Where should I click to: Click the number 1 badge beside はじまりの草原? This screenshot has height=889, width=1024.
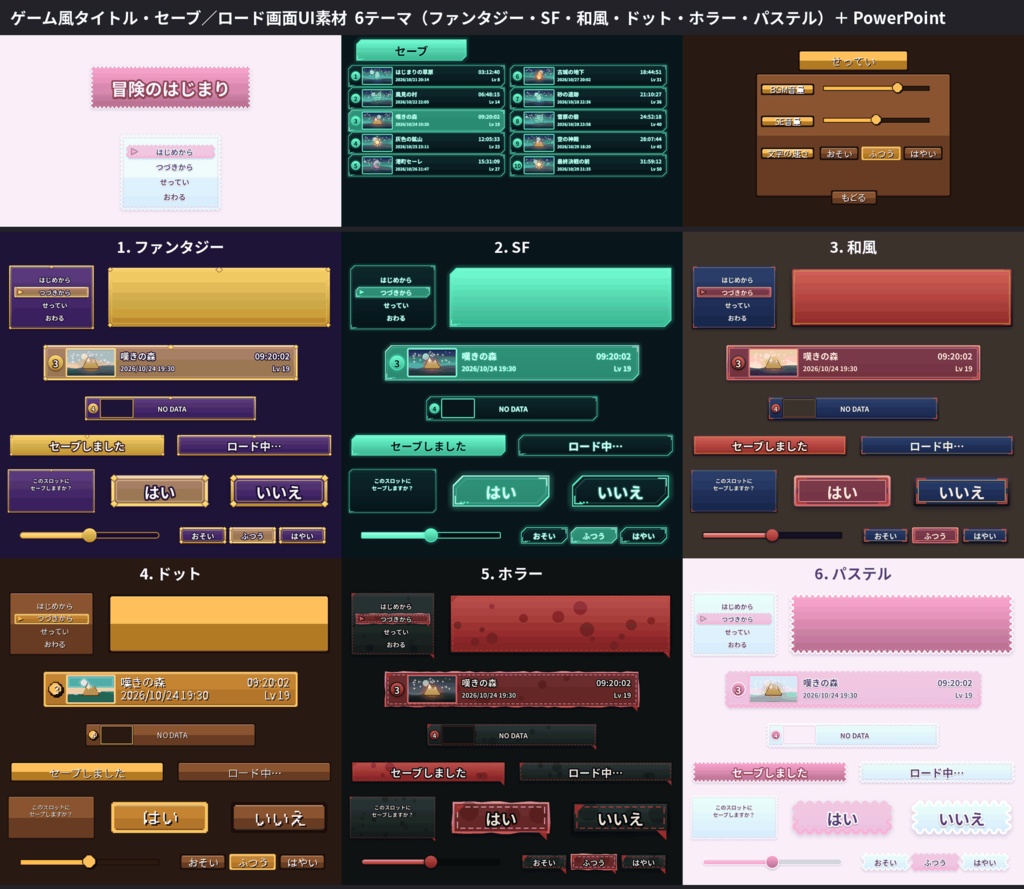point(355,76)
